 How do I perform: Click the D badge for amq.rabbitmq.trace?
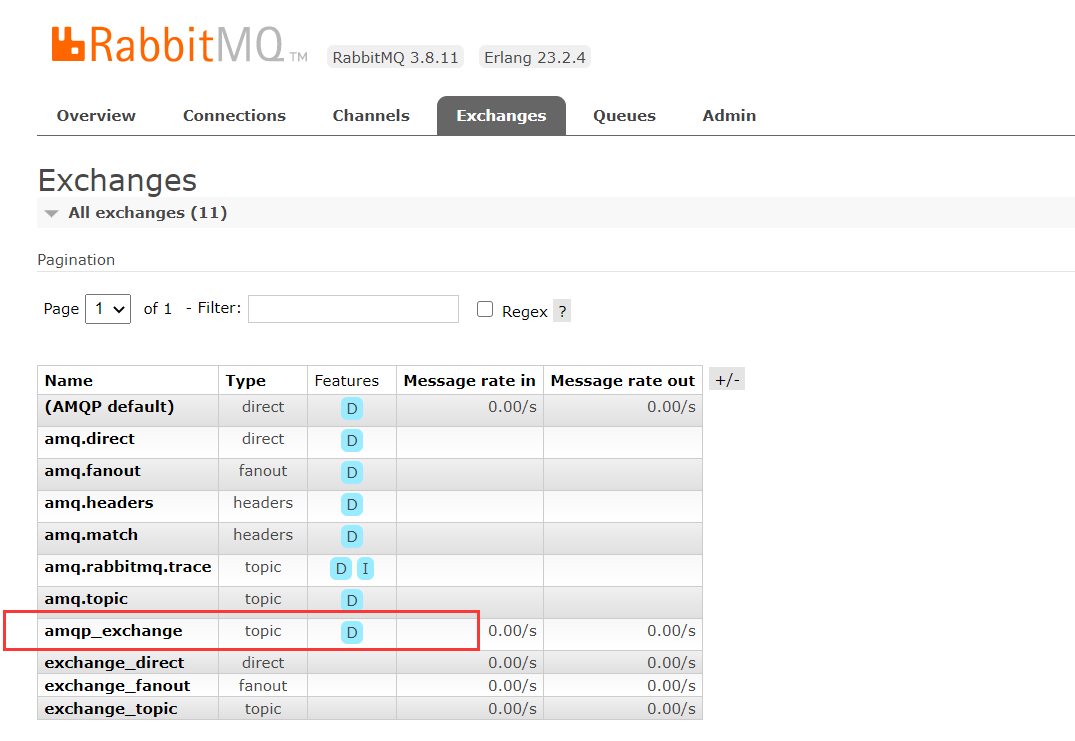pos(341,569)
